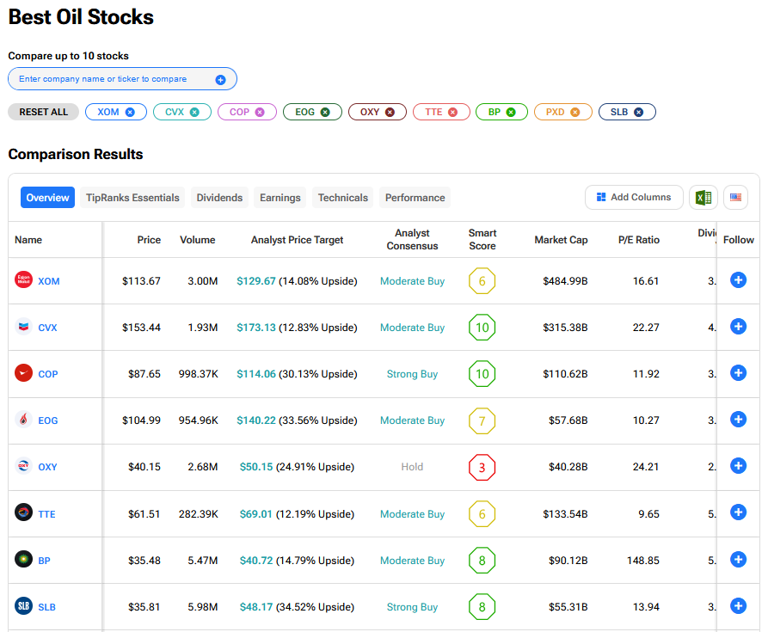The height and width of the screenshot is (632, 768).
Task: Click the Excel export icon
Action: tap(703, 198)
